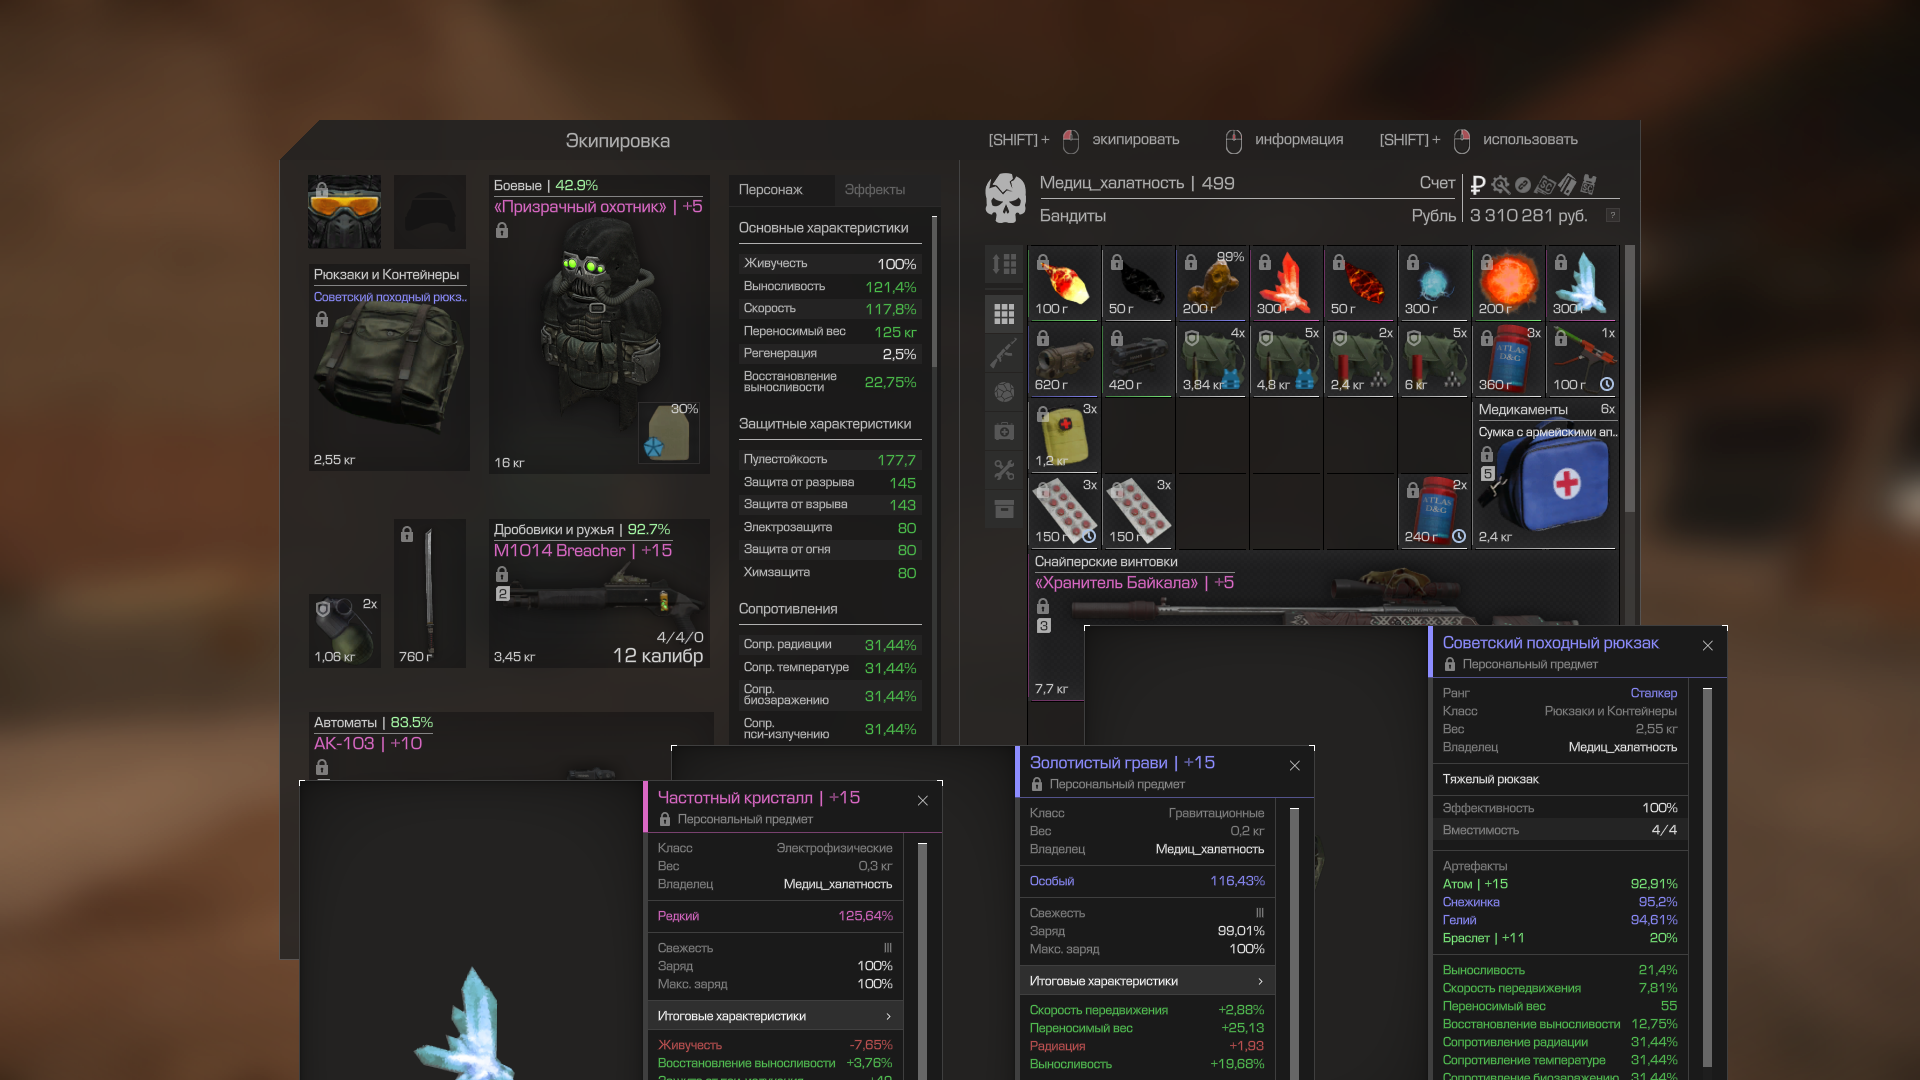Select the ATLAS D&G jar stack 2x

pyautogui.click(x=1434, y=511)
